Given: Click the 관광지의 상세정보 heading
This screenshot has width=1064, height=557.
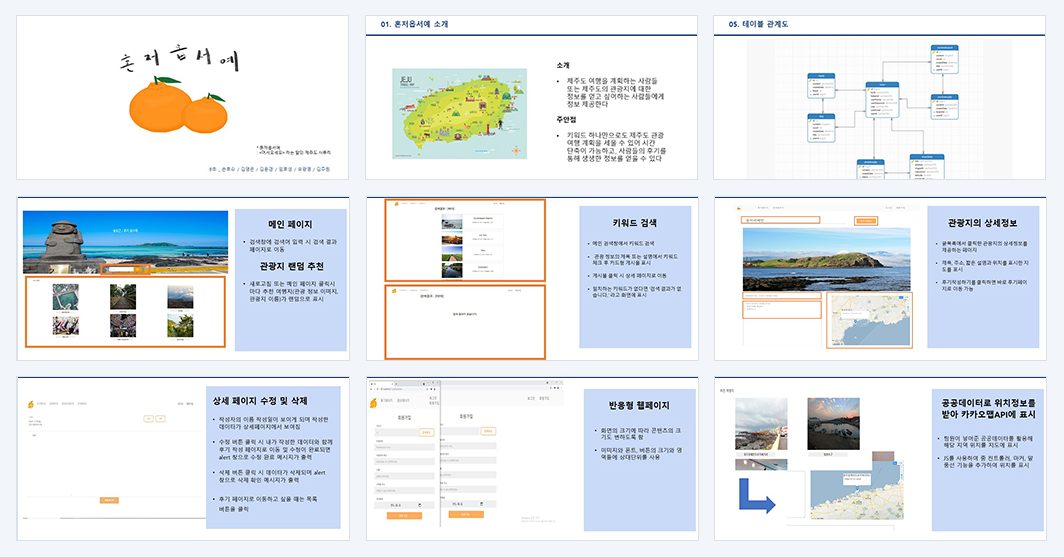Looking at the screenshot, I should [983, 223].
